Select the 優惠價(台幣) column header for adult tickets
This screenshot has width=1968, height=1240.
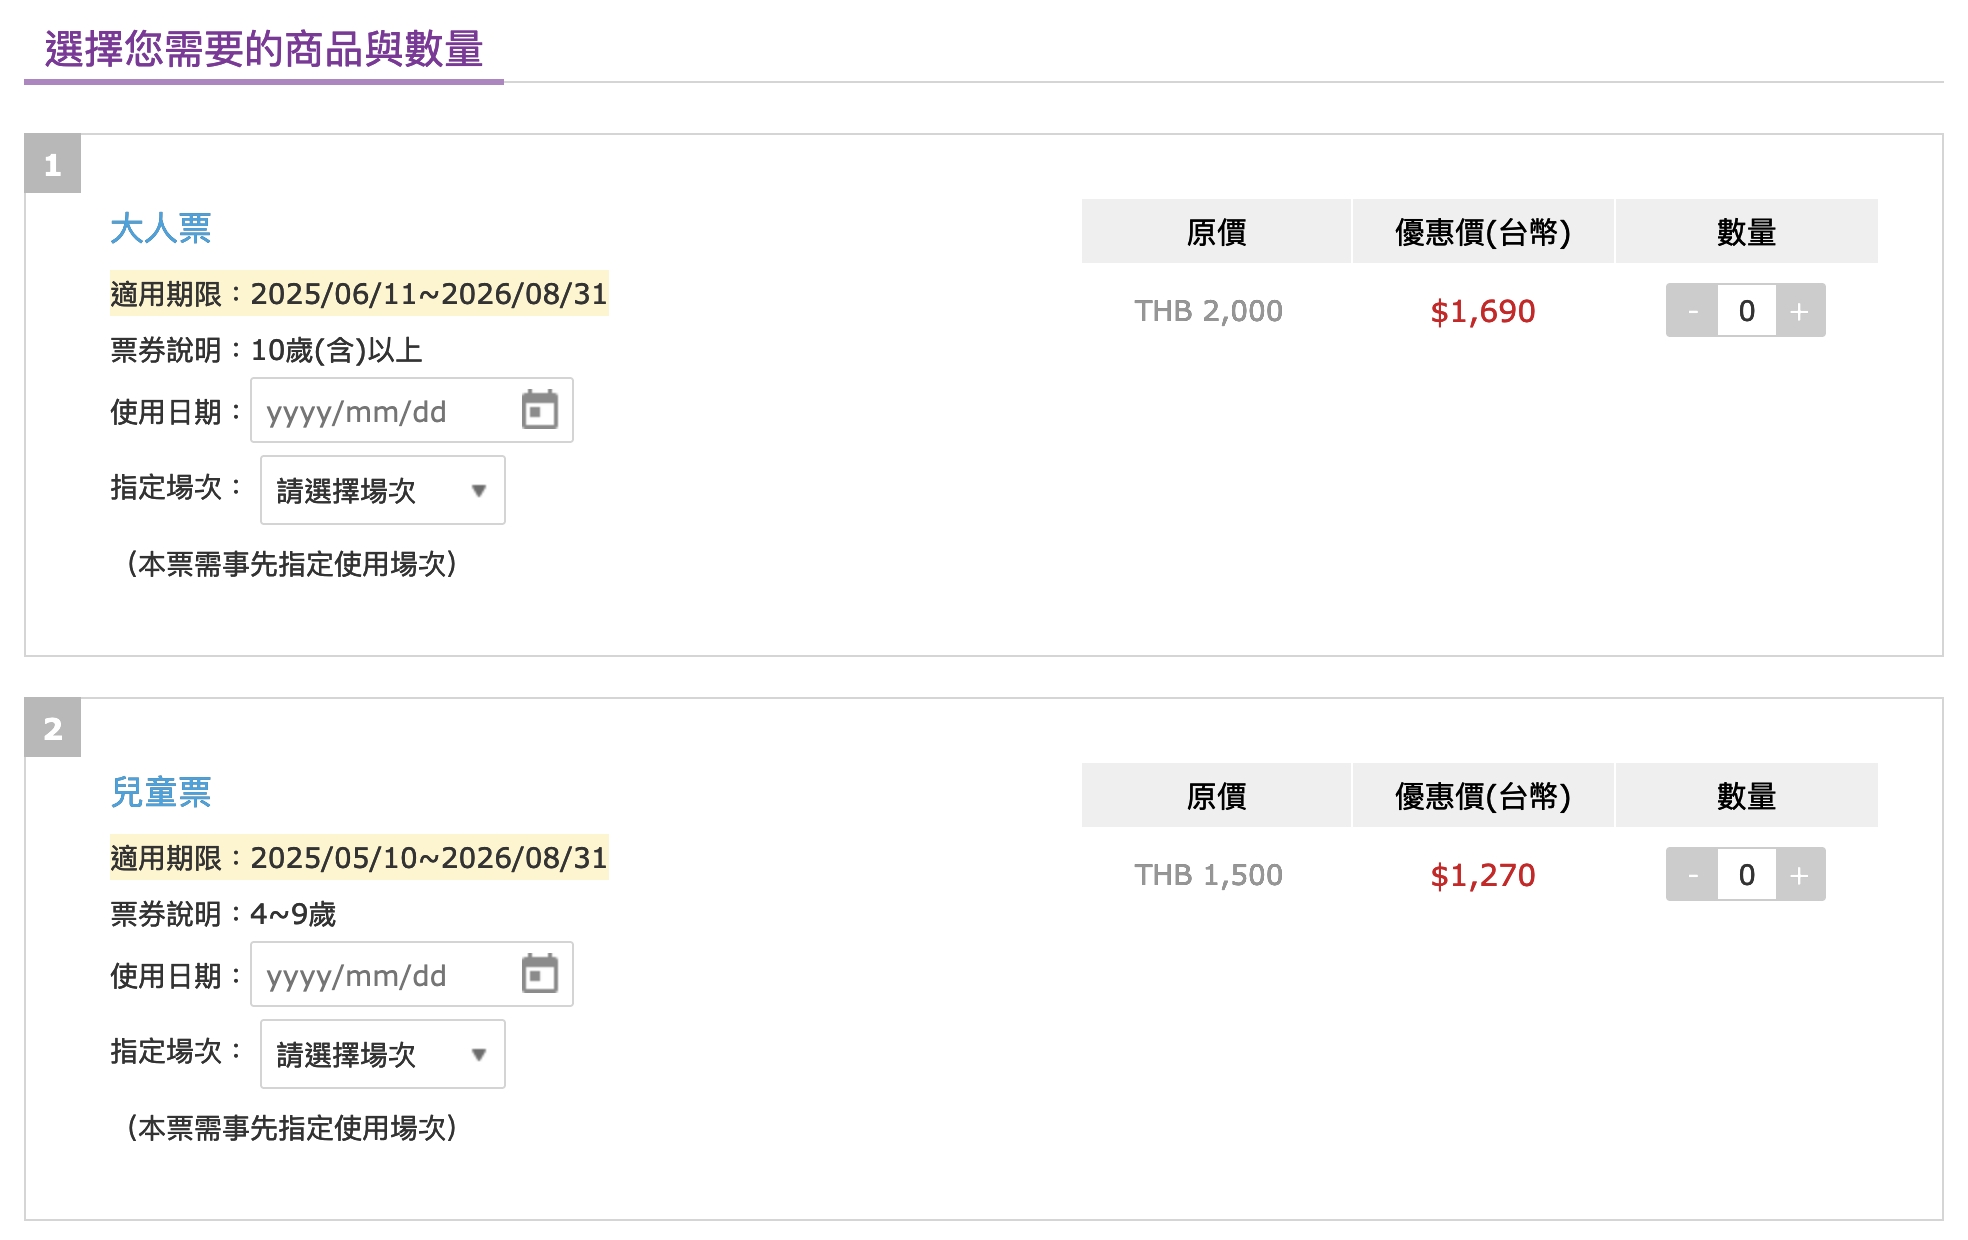point(1481,231)
